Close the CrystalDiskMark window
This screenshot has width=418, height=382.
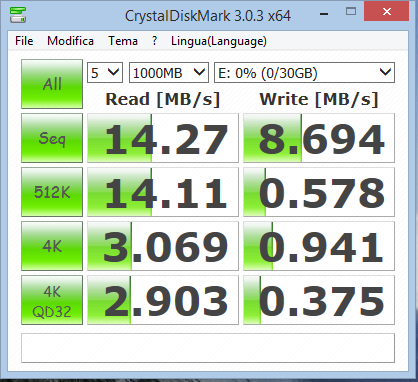[387, 12]
